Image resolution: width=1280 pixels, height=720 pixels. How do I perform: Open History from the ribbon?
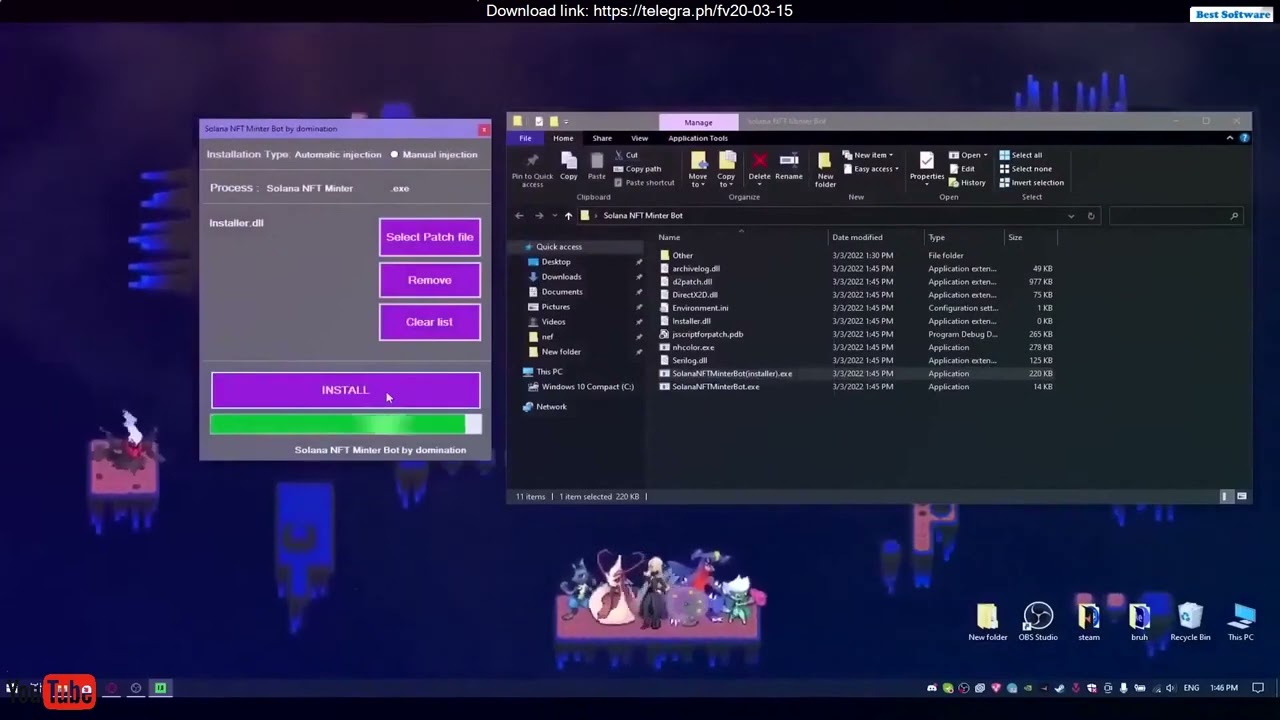click(x=967, y=182)
